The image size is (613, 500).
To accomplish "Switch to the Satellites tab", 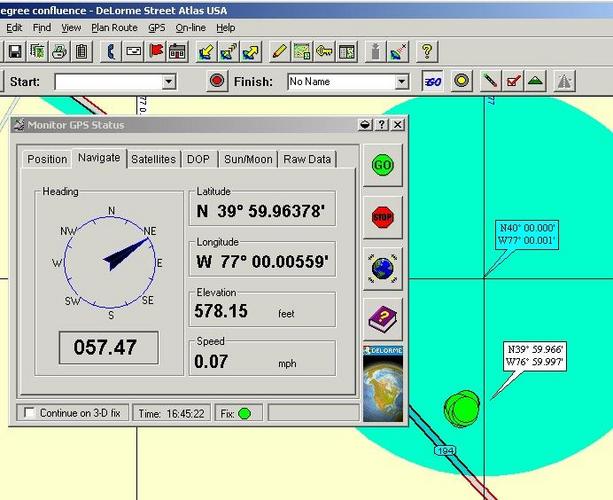I will click(x=153, y=159).
